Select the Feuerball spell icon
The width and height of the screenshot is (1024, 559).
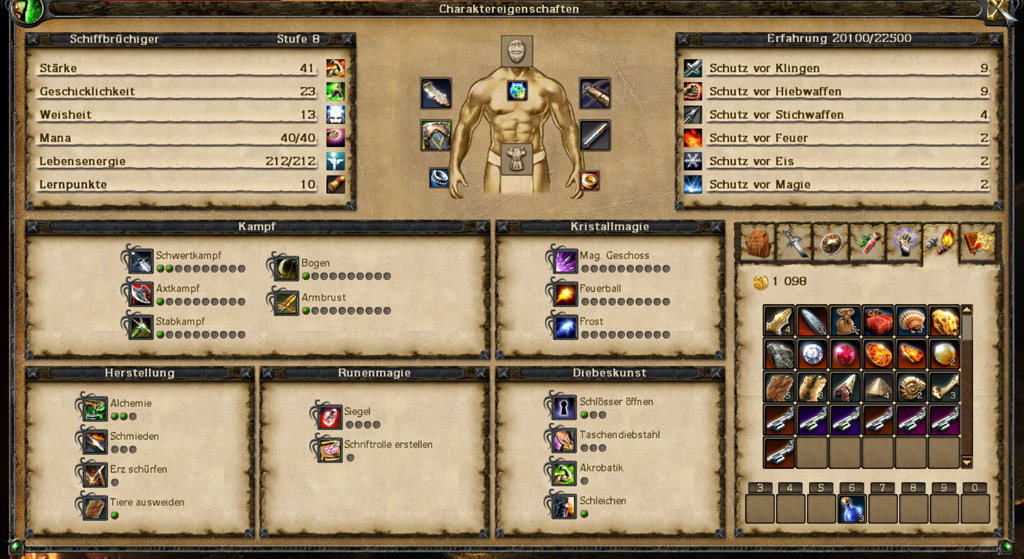pos(564,293)
